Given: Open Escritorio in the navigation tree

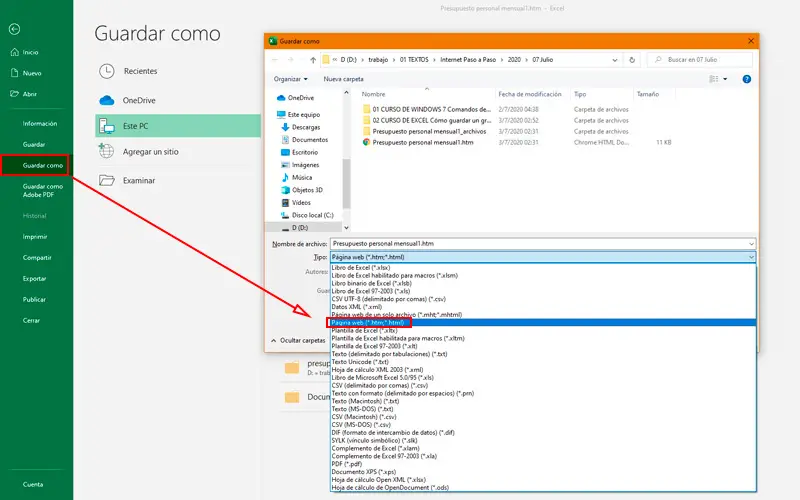Looking at the screenshot, I should pos(299,152).
